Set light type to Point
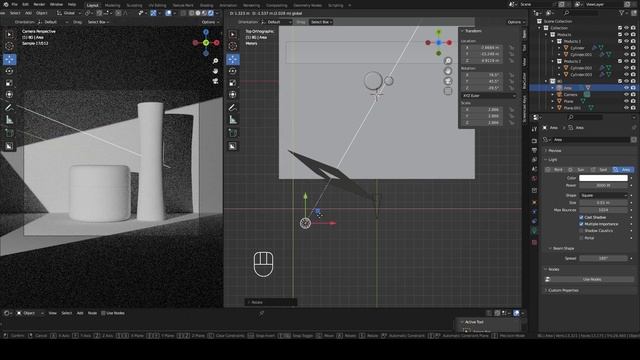The width and height of the screenshot is (640, 360). 555,169
